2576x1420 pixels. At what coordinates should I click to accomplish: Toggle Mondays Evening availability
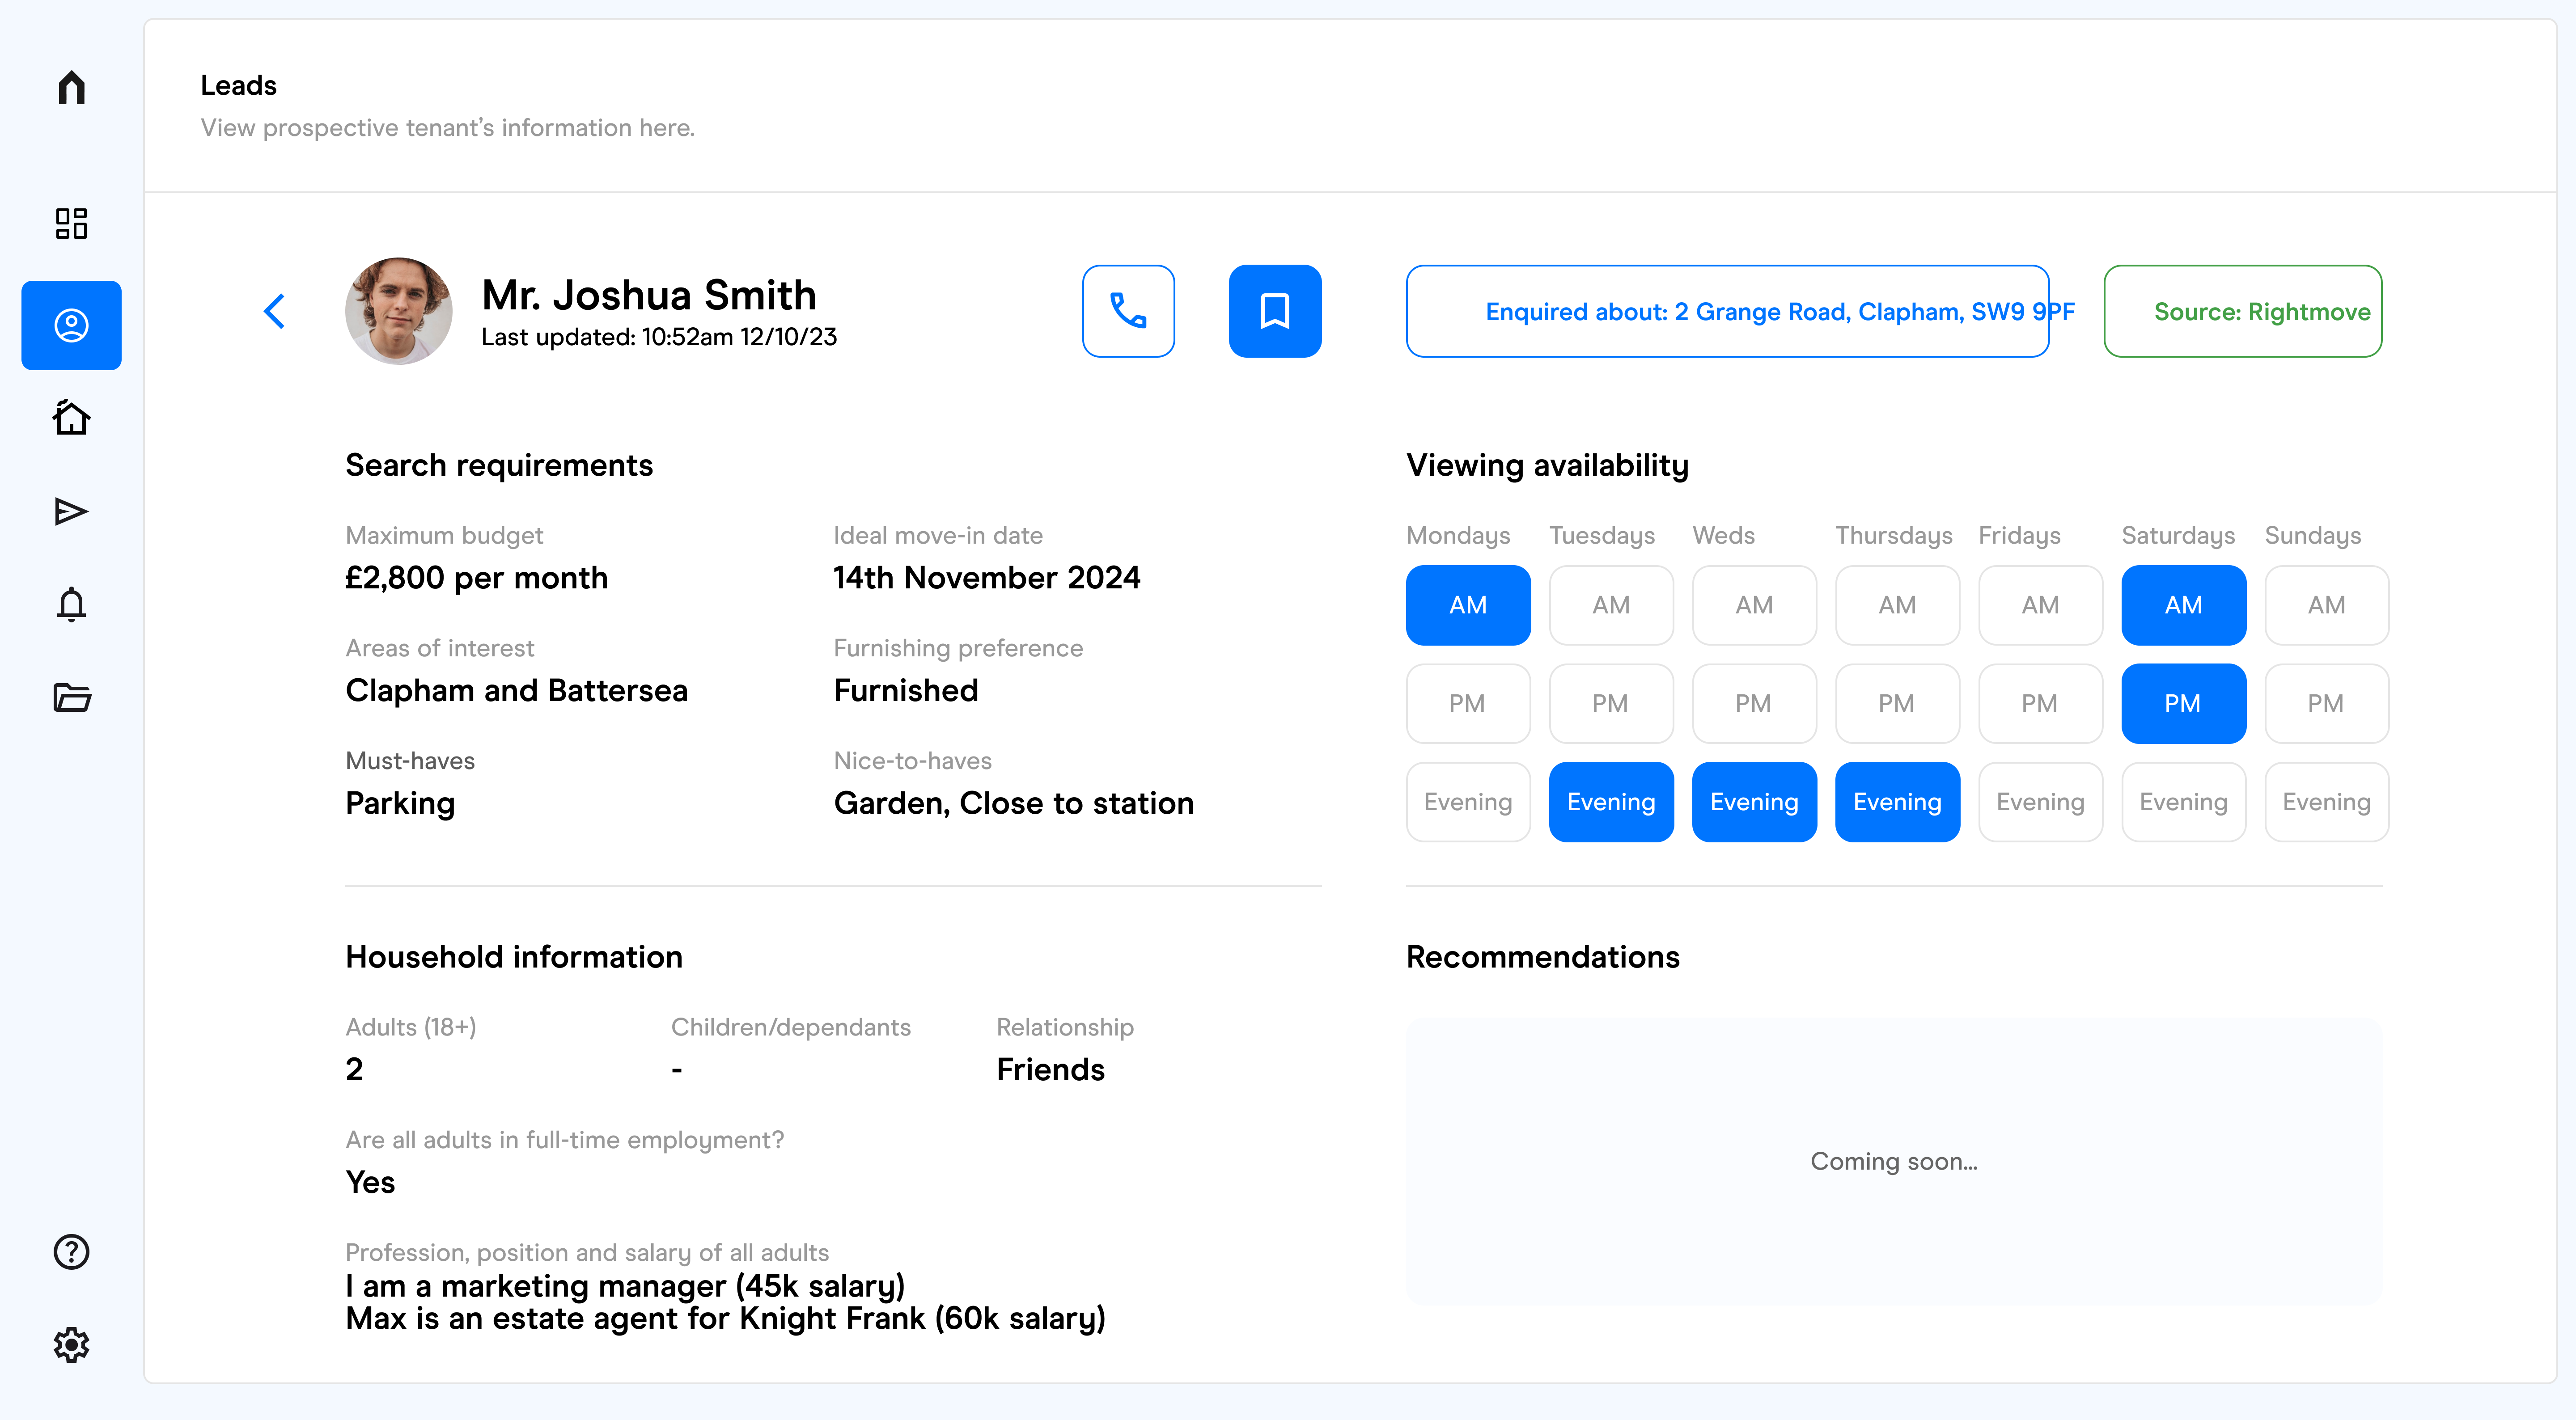[x=1468, y=802]
